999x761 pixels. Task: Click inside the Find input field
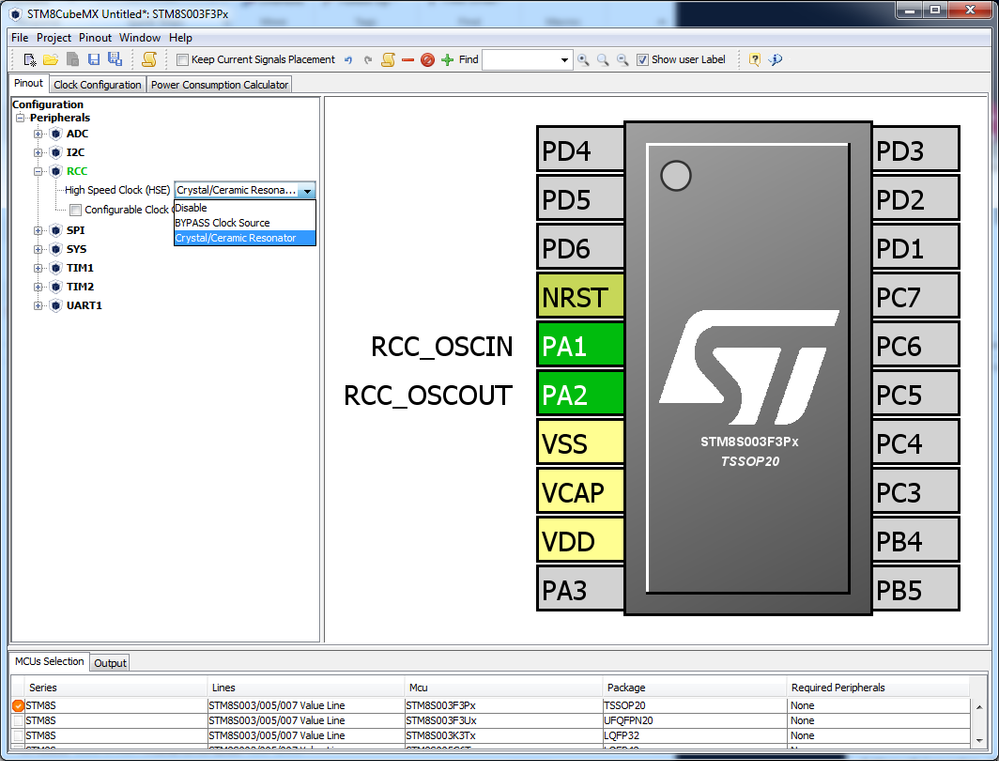(520, 60)
